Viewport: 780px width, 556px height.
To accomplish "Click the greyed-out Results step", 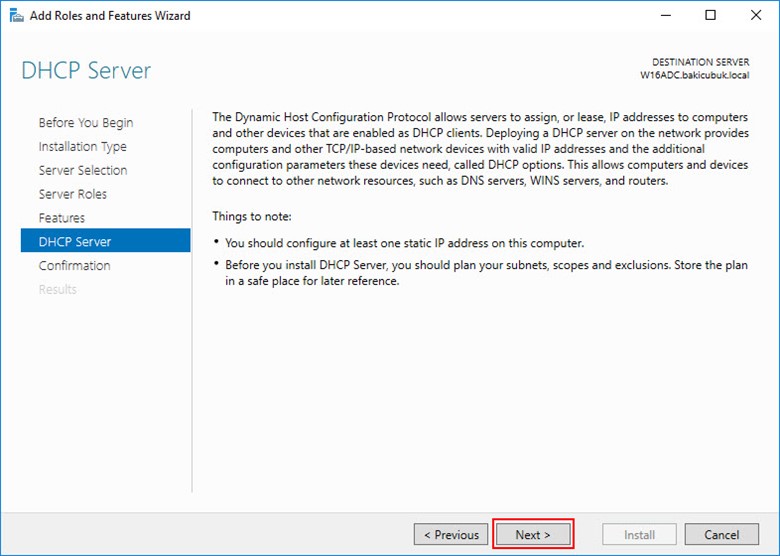I will click(x=58, y=290).
